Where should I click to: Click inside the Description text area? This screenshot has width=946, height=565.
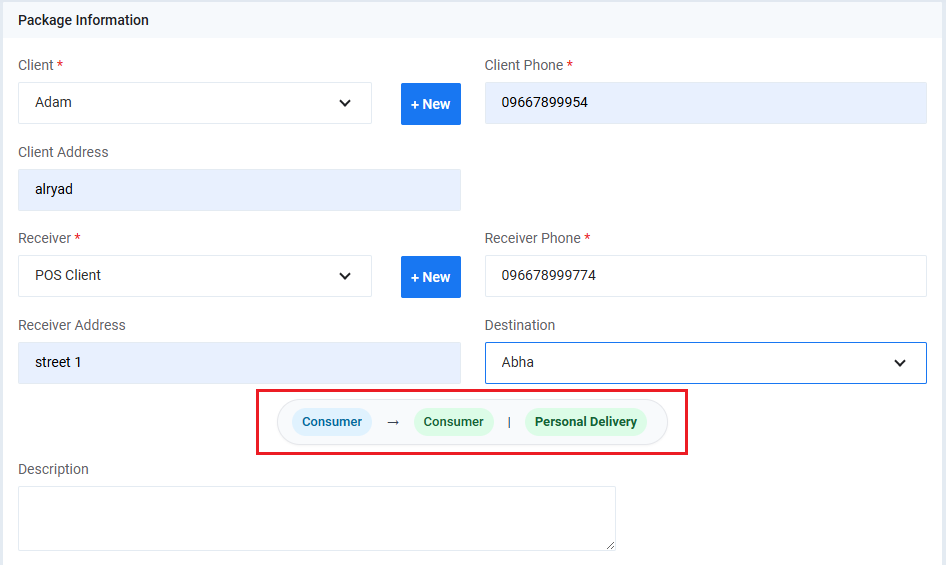(316, 518)
